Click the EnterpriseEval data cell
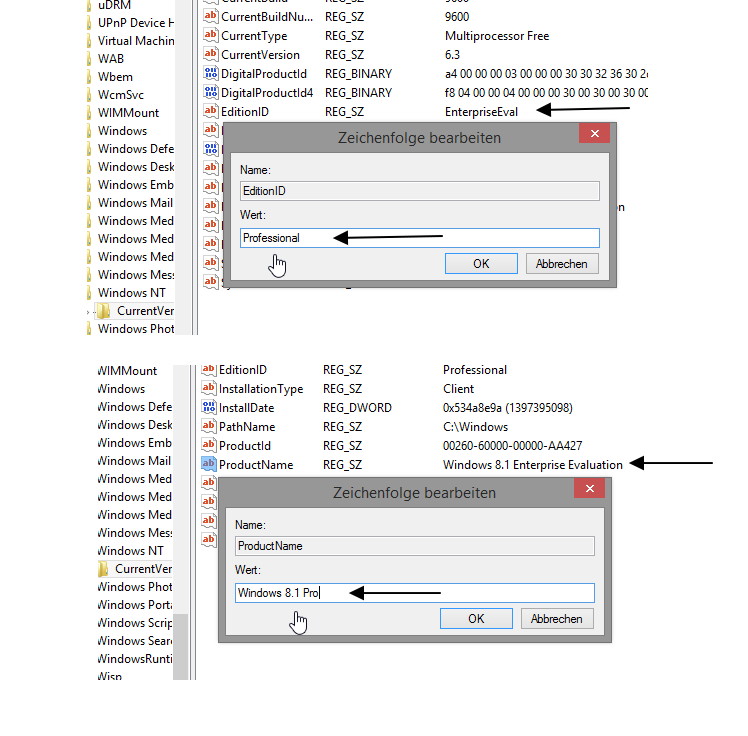Viewport: 748px width, 736px height. coord(481,112)
